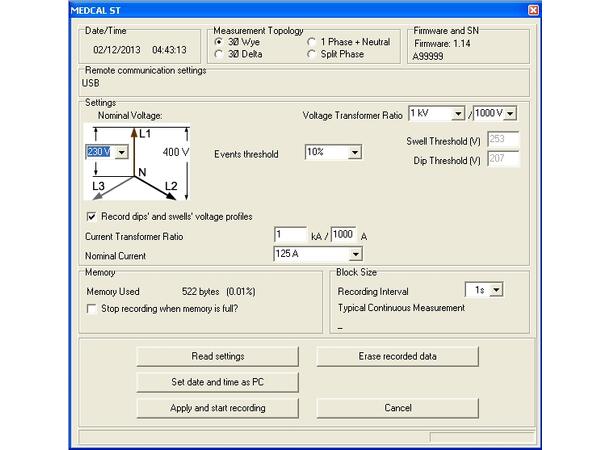Viewport: 610px width, 450px height.
Task: Focus the Current Transformer Ratio kA field
Action: 290,235
